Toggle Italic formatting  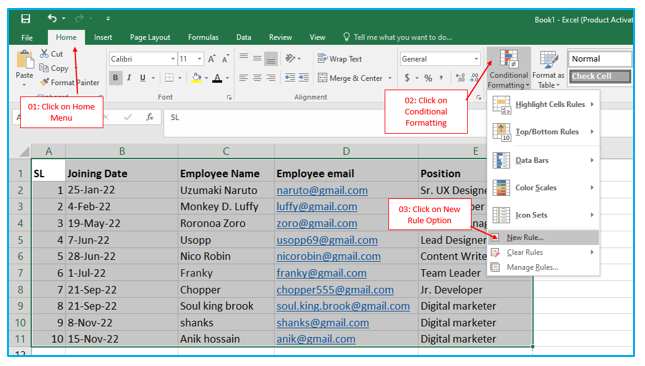tap(129, 78)
